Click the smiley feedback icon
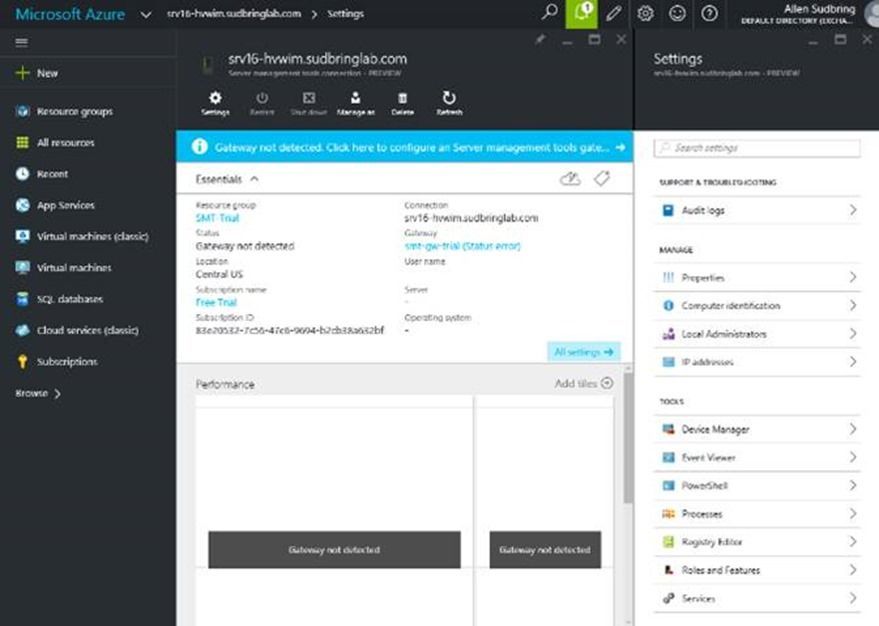 click(677, 13)
